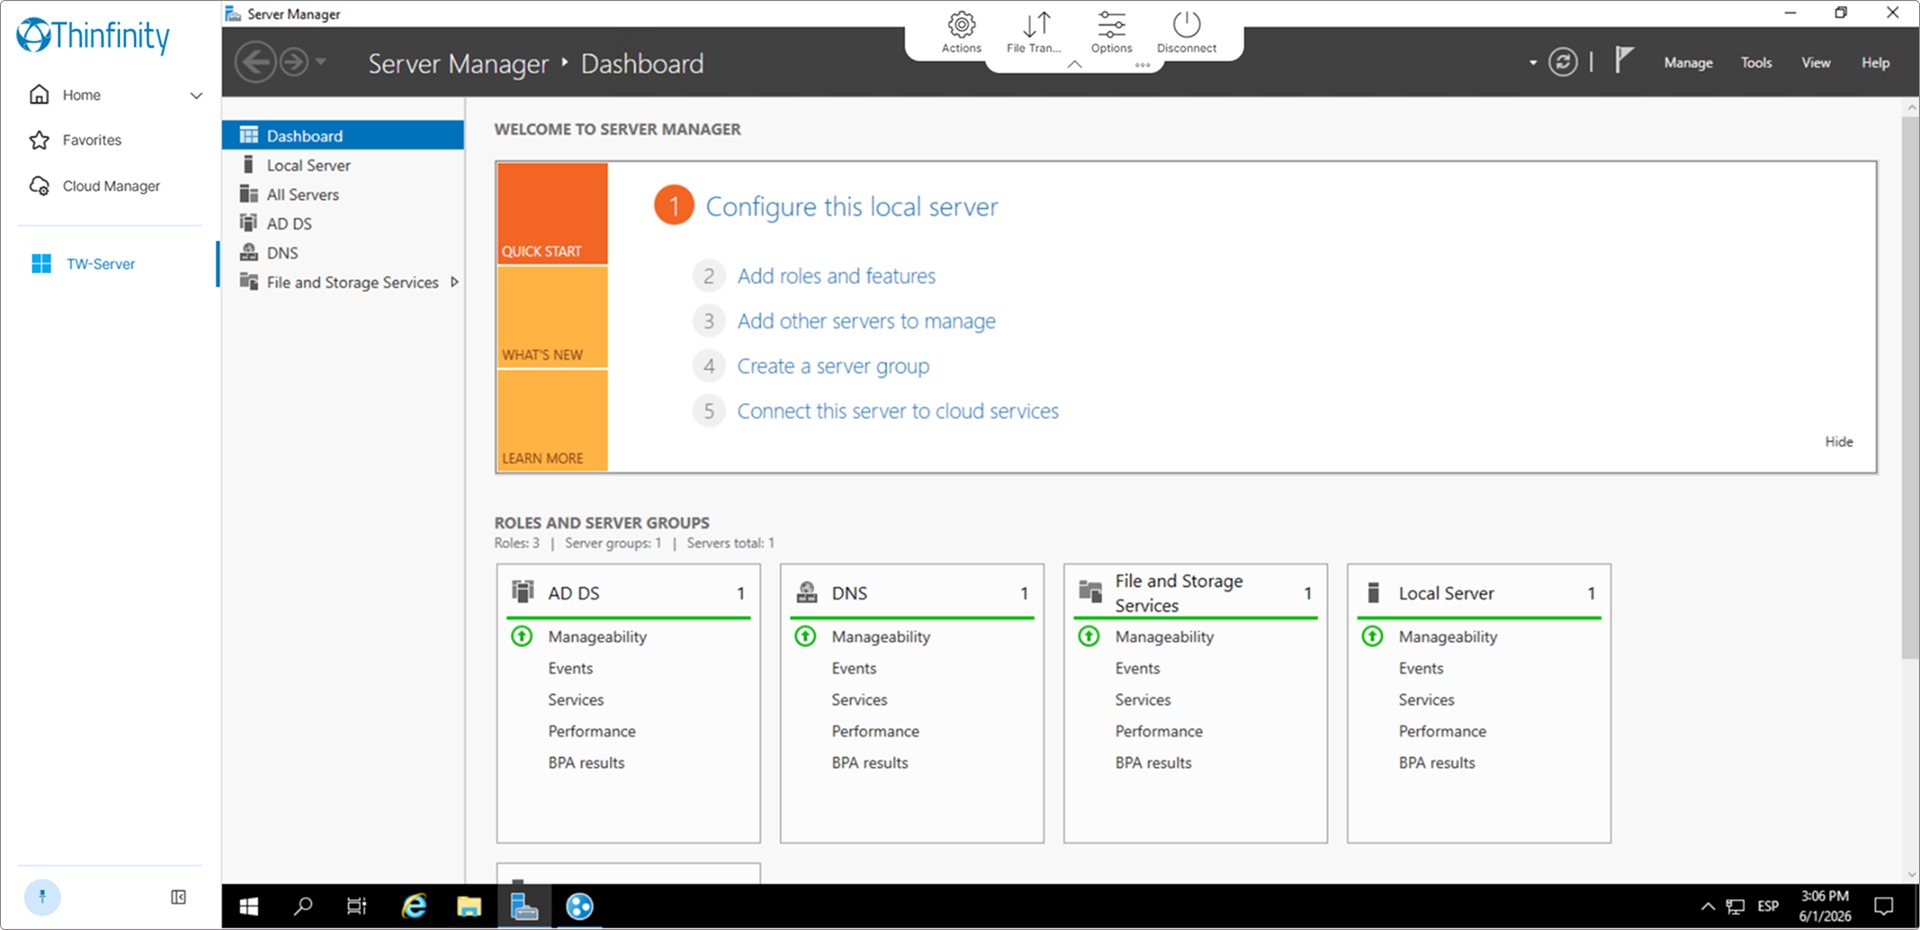Collapse the Thinfinity sidebar panel icon
This screenshot has width=1920, height=930.
point(178,897)
